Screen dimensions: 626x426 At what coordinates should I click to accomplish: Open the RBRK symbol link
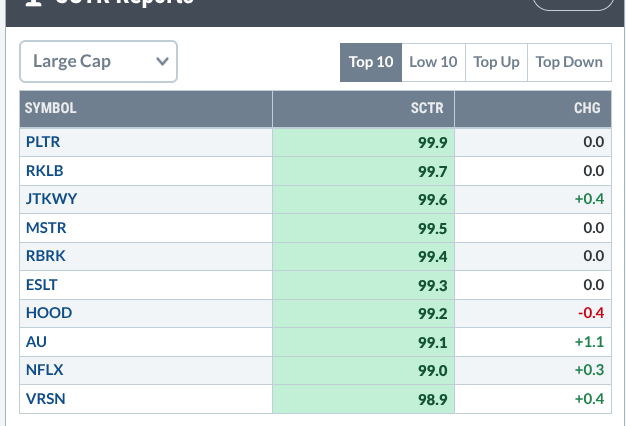(x=46, y=256)
